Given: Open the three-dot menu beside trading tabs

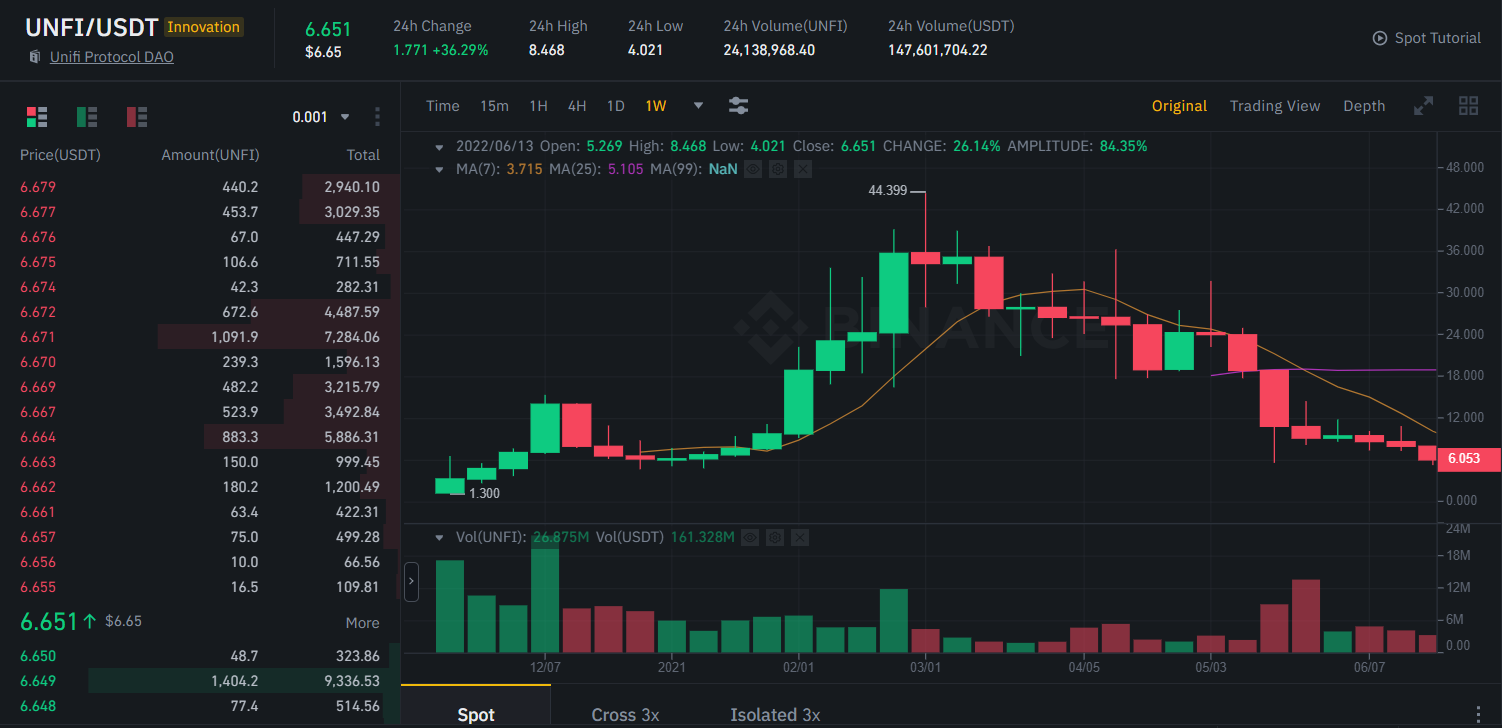Looking at the screenshot, I should (x=1478, y=714).
